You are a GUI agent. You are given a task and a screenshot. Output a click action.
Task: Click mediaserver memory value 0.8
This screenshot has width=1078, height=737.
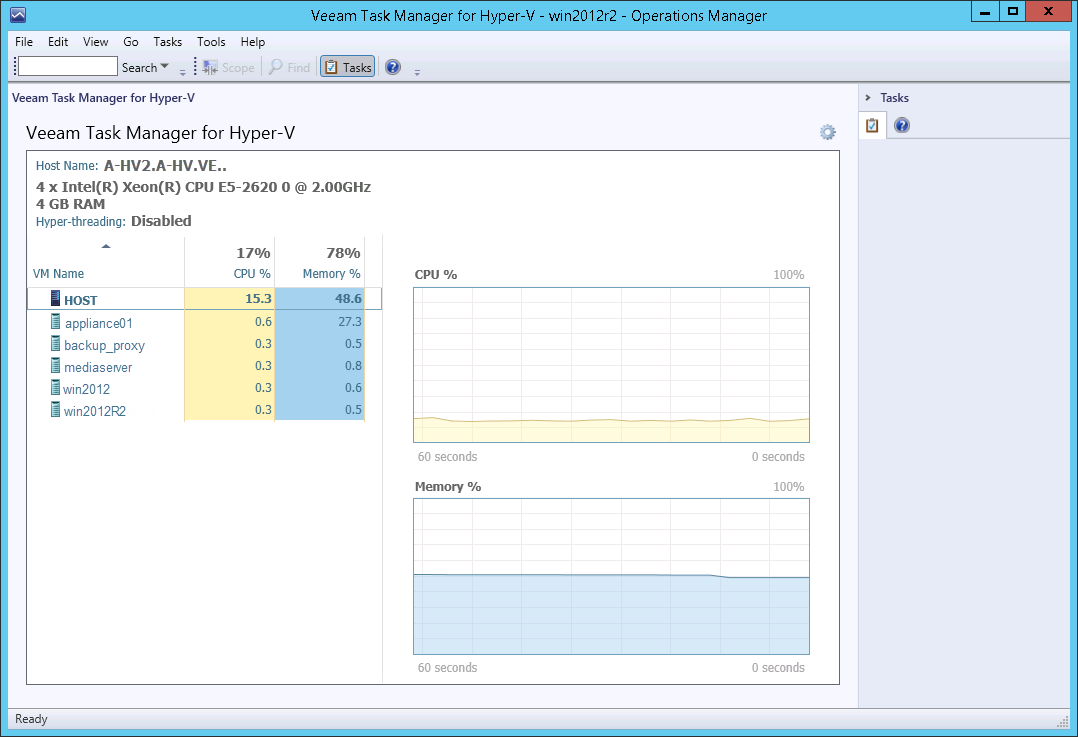pyautogui.click(x=353, y=365)
